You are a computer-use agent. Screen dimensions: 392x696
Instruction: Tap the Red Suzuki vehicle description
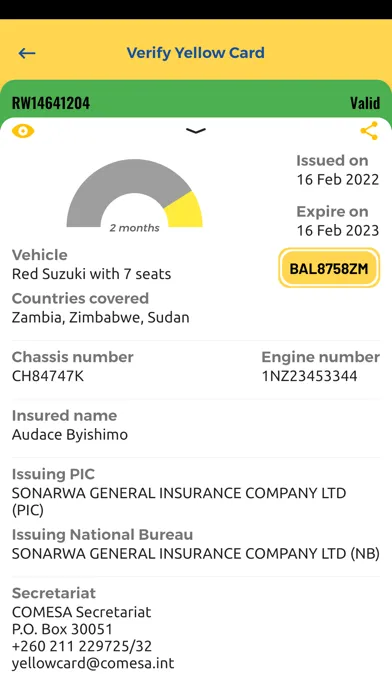coord(91,274)
